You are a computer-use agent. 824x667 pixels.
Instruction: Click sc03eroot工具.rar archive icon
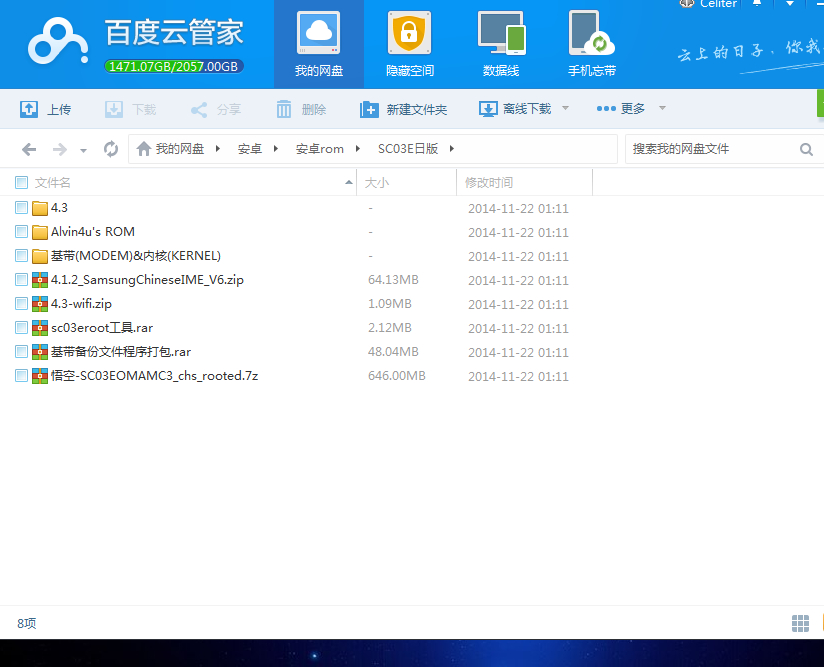40,328
